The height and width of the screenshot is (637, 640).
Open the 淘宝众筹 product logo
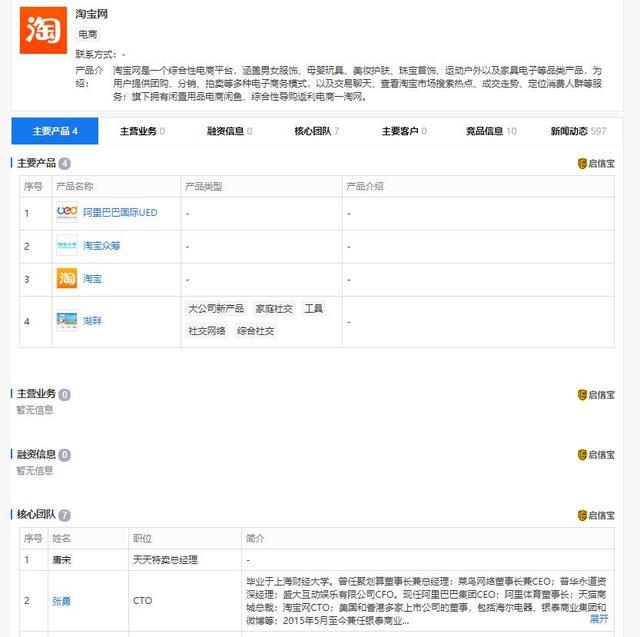(x=67, y=245)
